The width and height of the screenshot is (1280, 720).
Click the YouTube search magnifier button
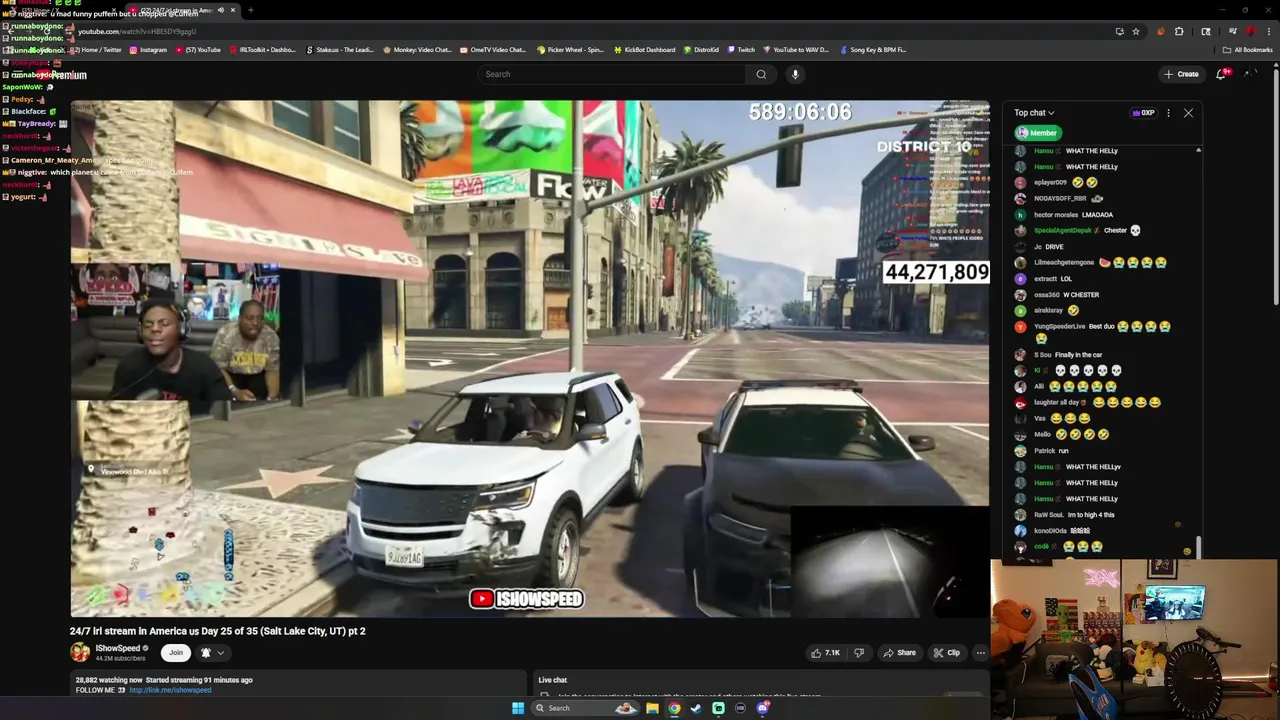click(761, 74)
